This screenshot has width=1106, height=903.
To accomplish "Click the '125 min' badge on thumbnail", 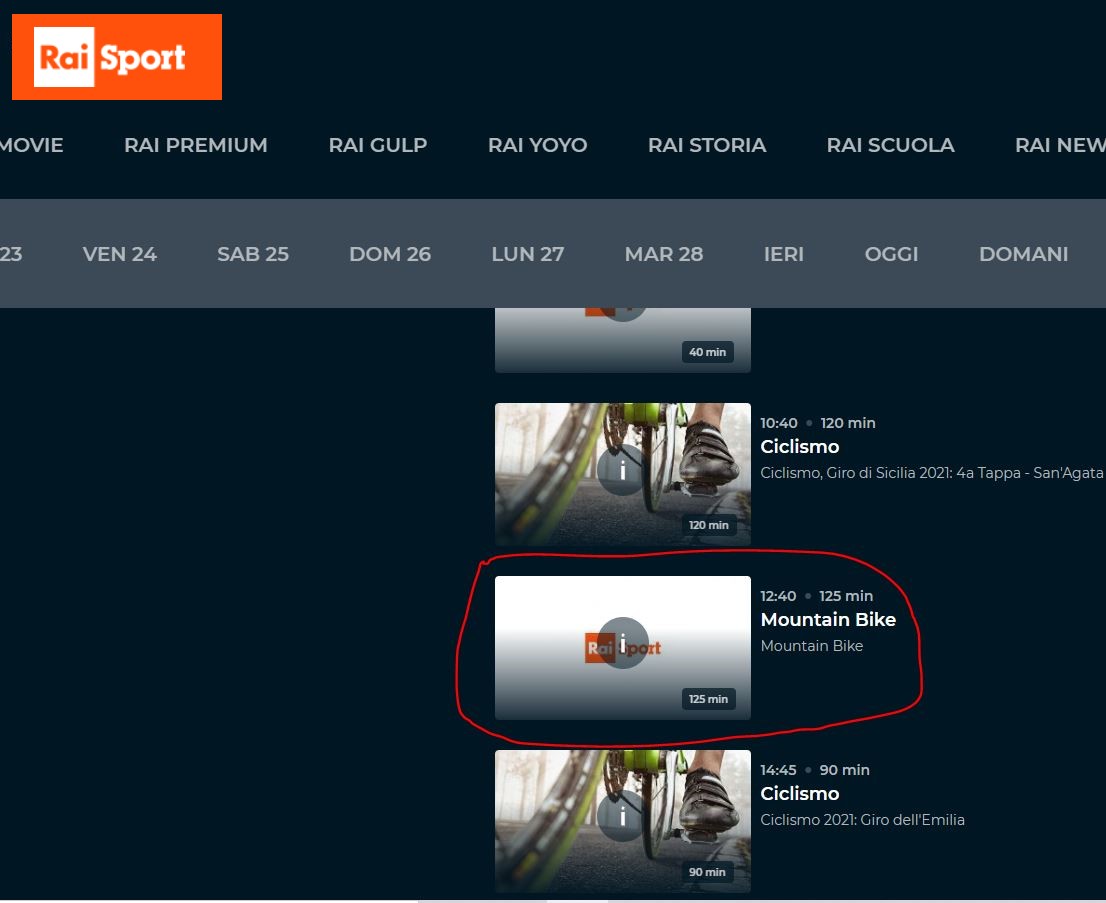I will point(708,699).
